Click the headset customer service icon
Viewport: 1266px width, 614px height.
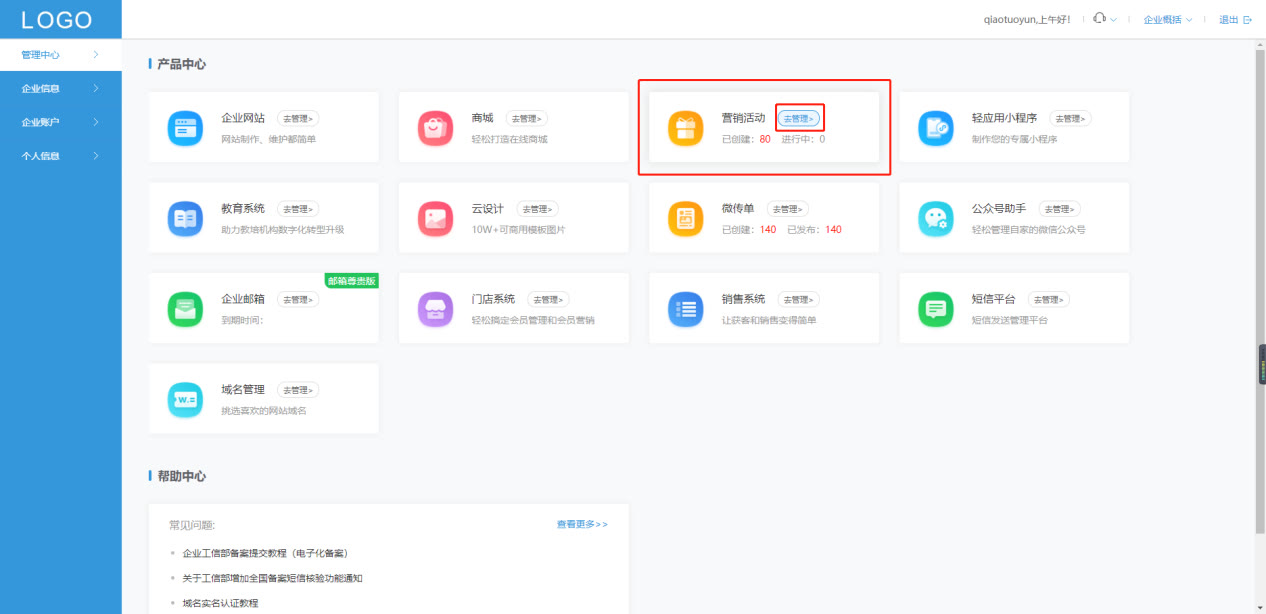point(1101,18)
